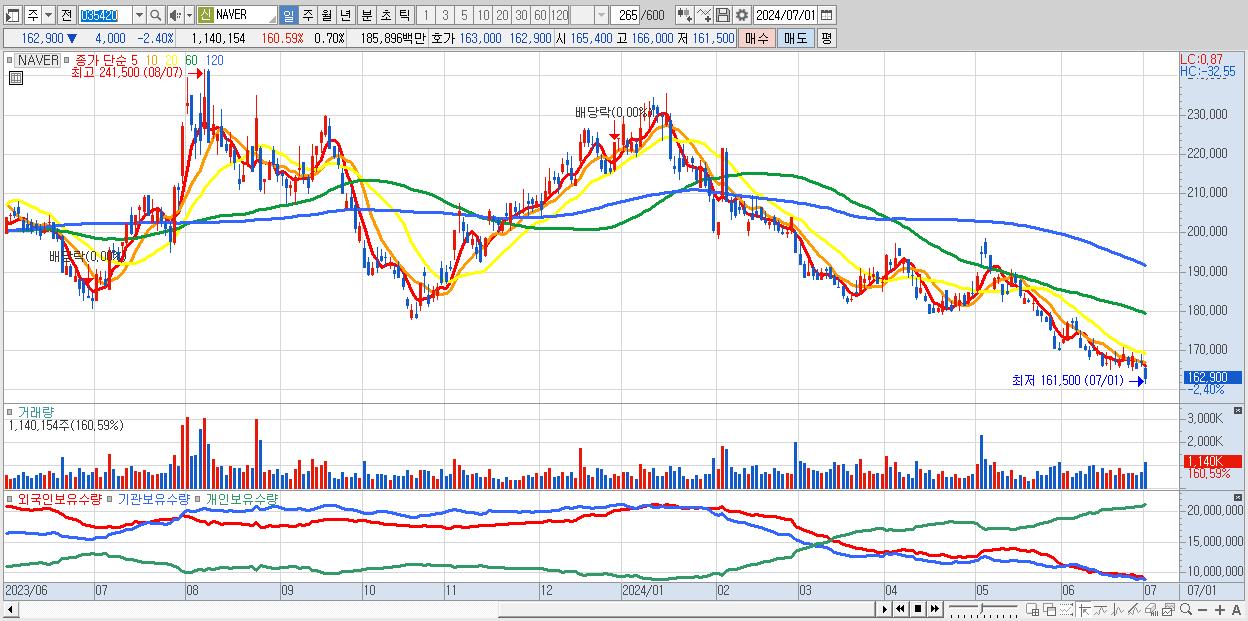Image resolution: width=1248 pixels, height=621 pixels.
Task: Click the wave line tool icon
Action: (1118, 609)
